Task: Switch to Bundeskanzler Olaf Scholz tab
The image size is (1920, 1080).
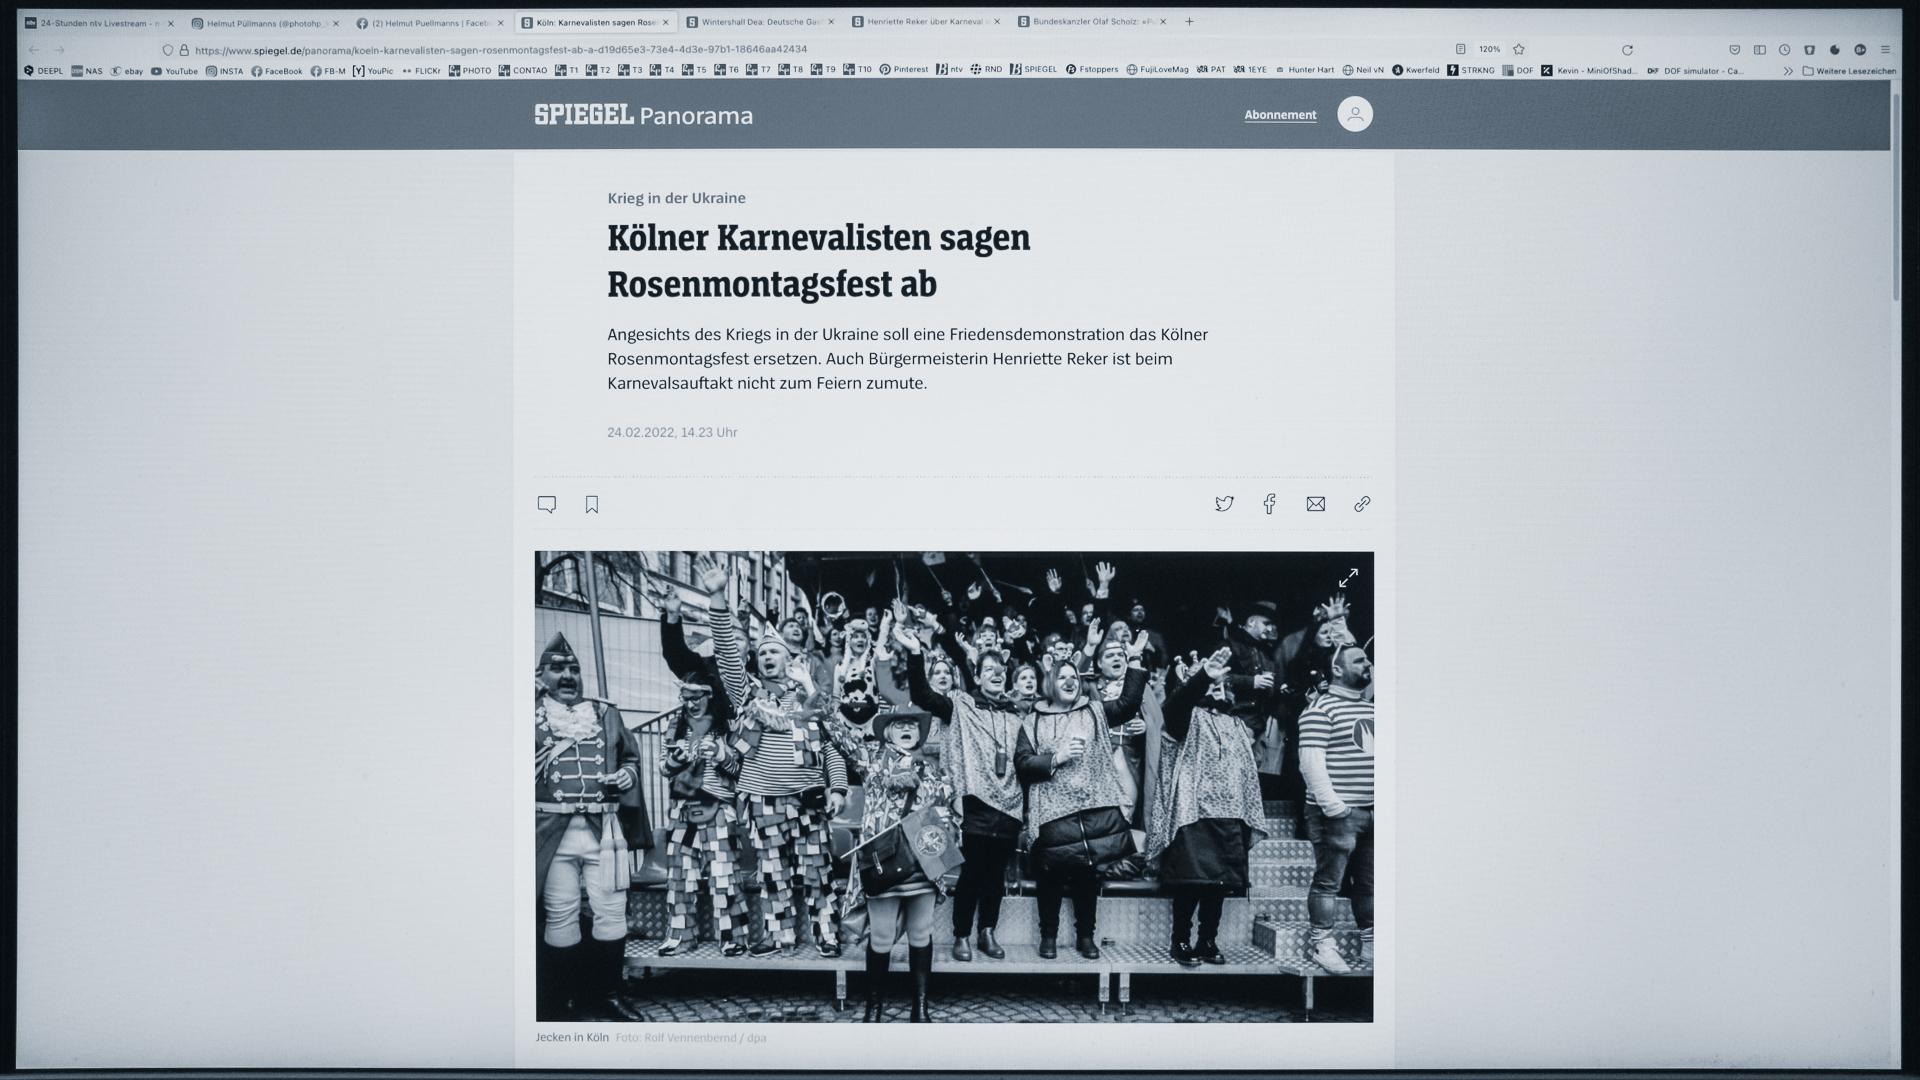Action: [x=1088, y=22]
